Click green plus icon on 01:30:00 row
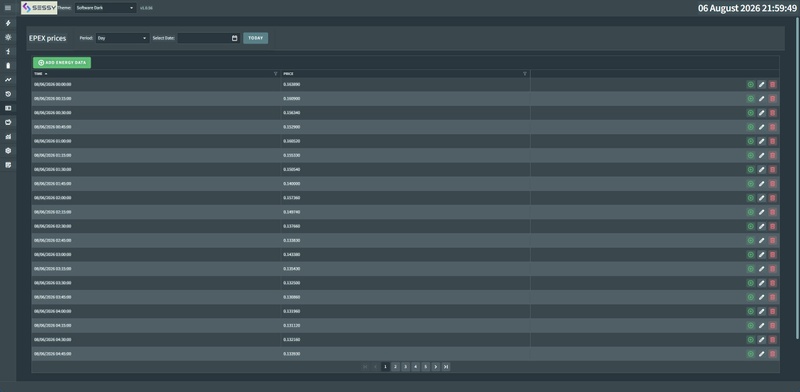 coord(751,169)
